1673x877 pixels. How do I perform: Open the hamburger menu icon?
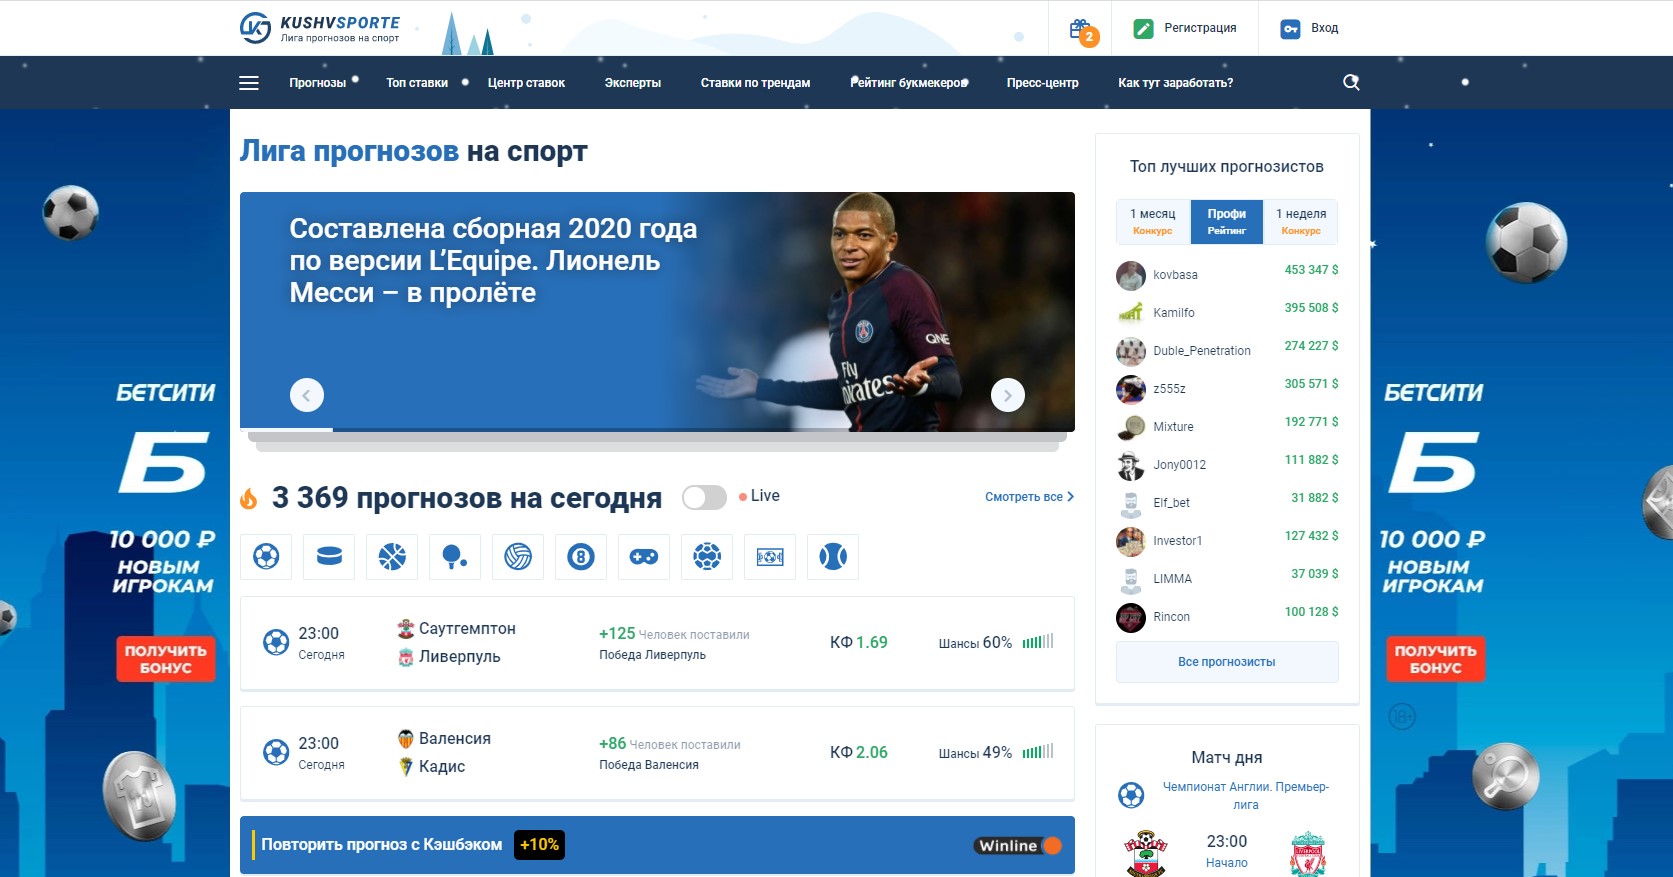249,83
